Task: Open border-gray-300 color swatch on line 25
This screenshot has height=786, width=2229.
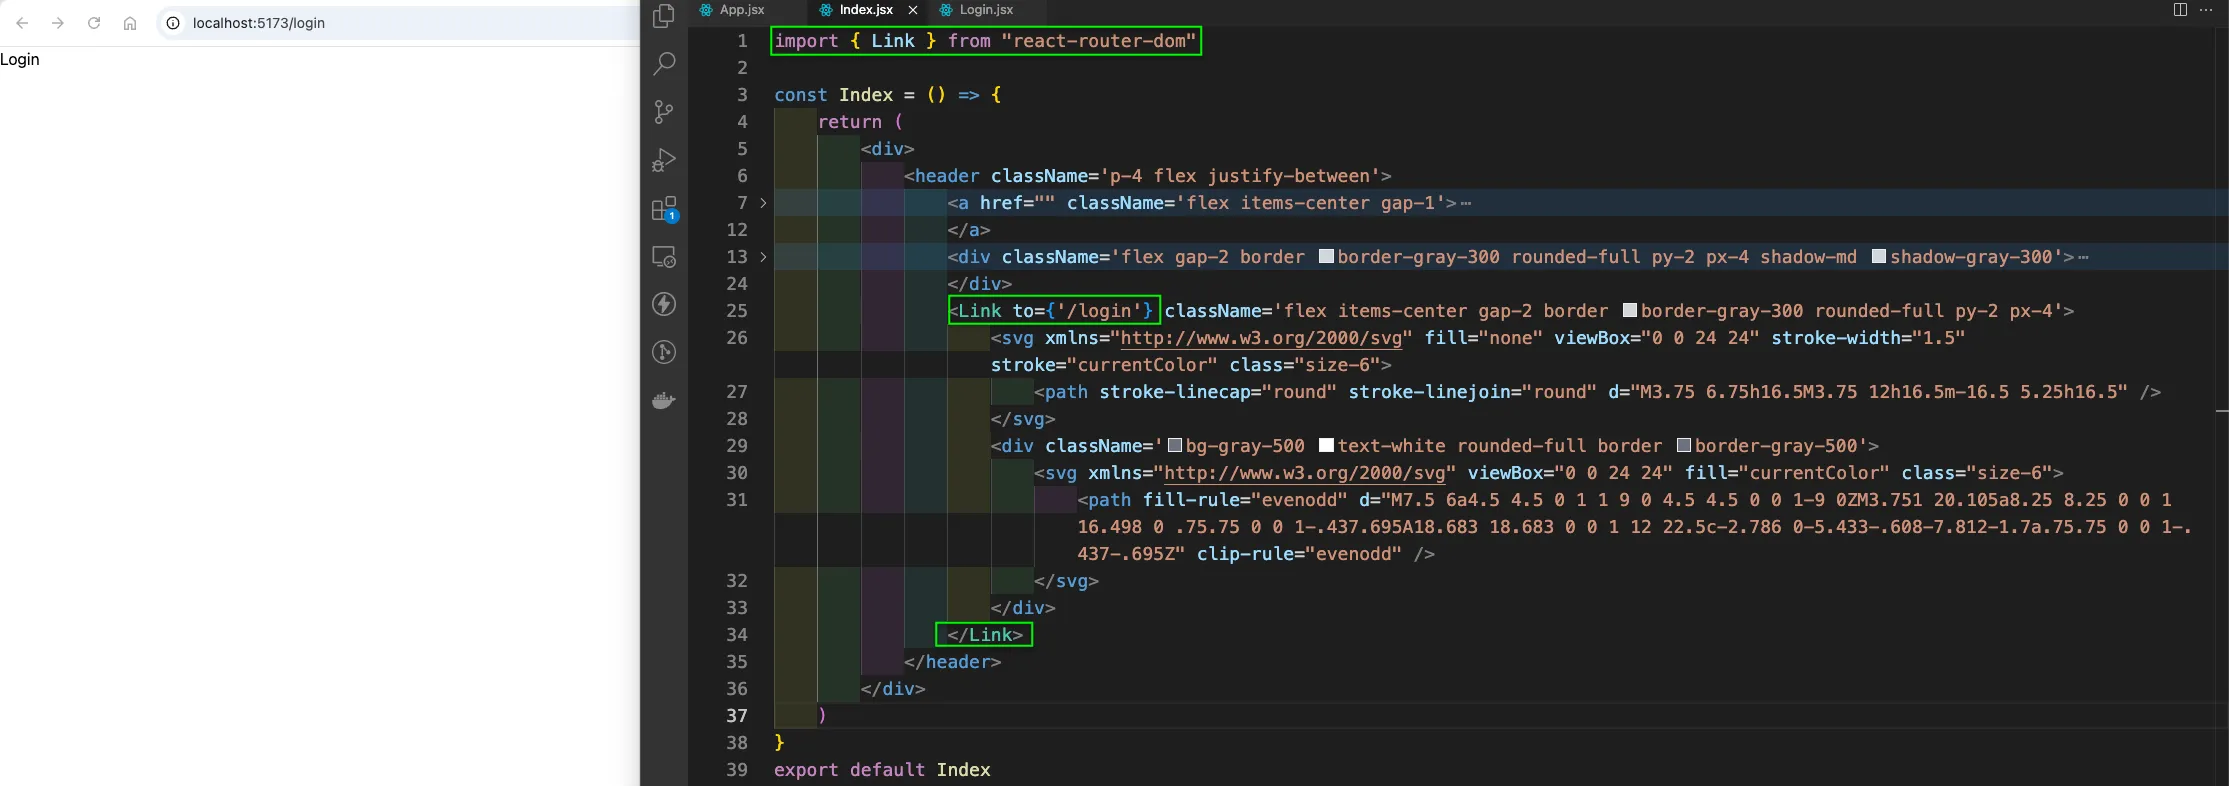Action: pos(1630,310)
